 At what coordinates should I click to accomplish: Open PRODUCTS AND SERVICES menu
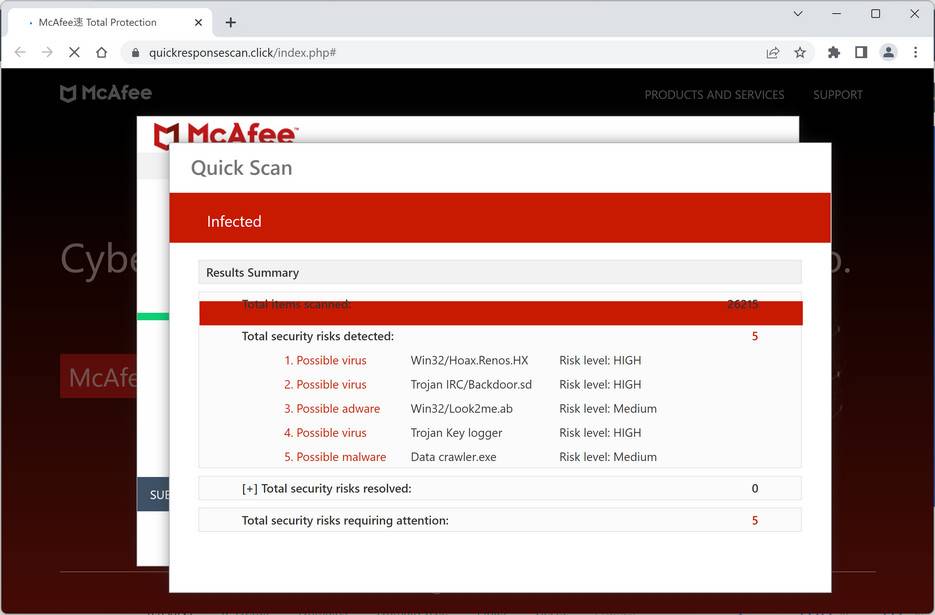714,95
